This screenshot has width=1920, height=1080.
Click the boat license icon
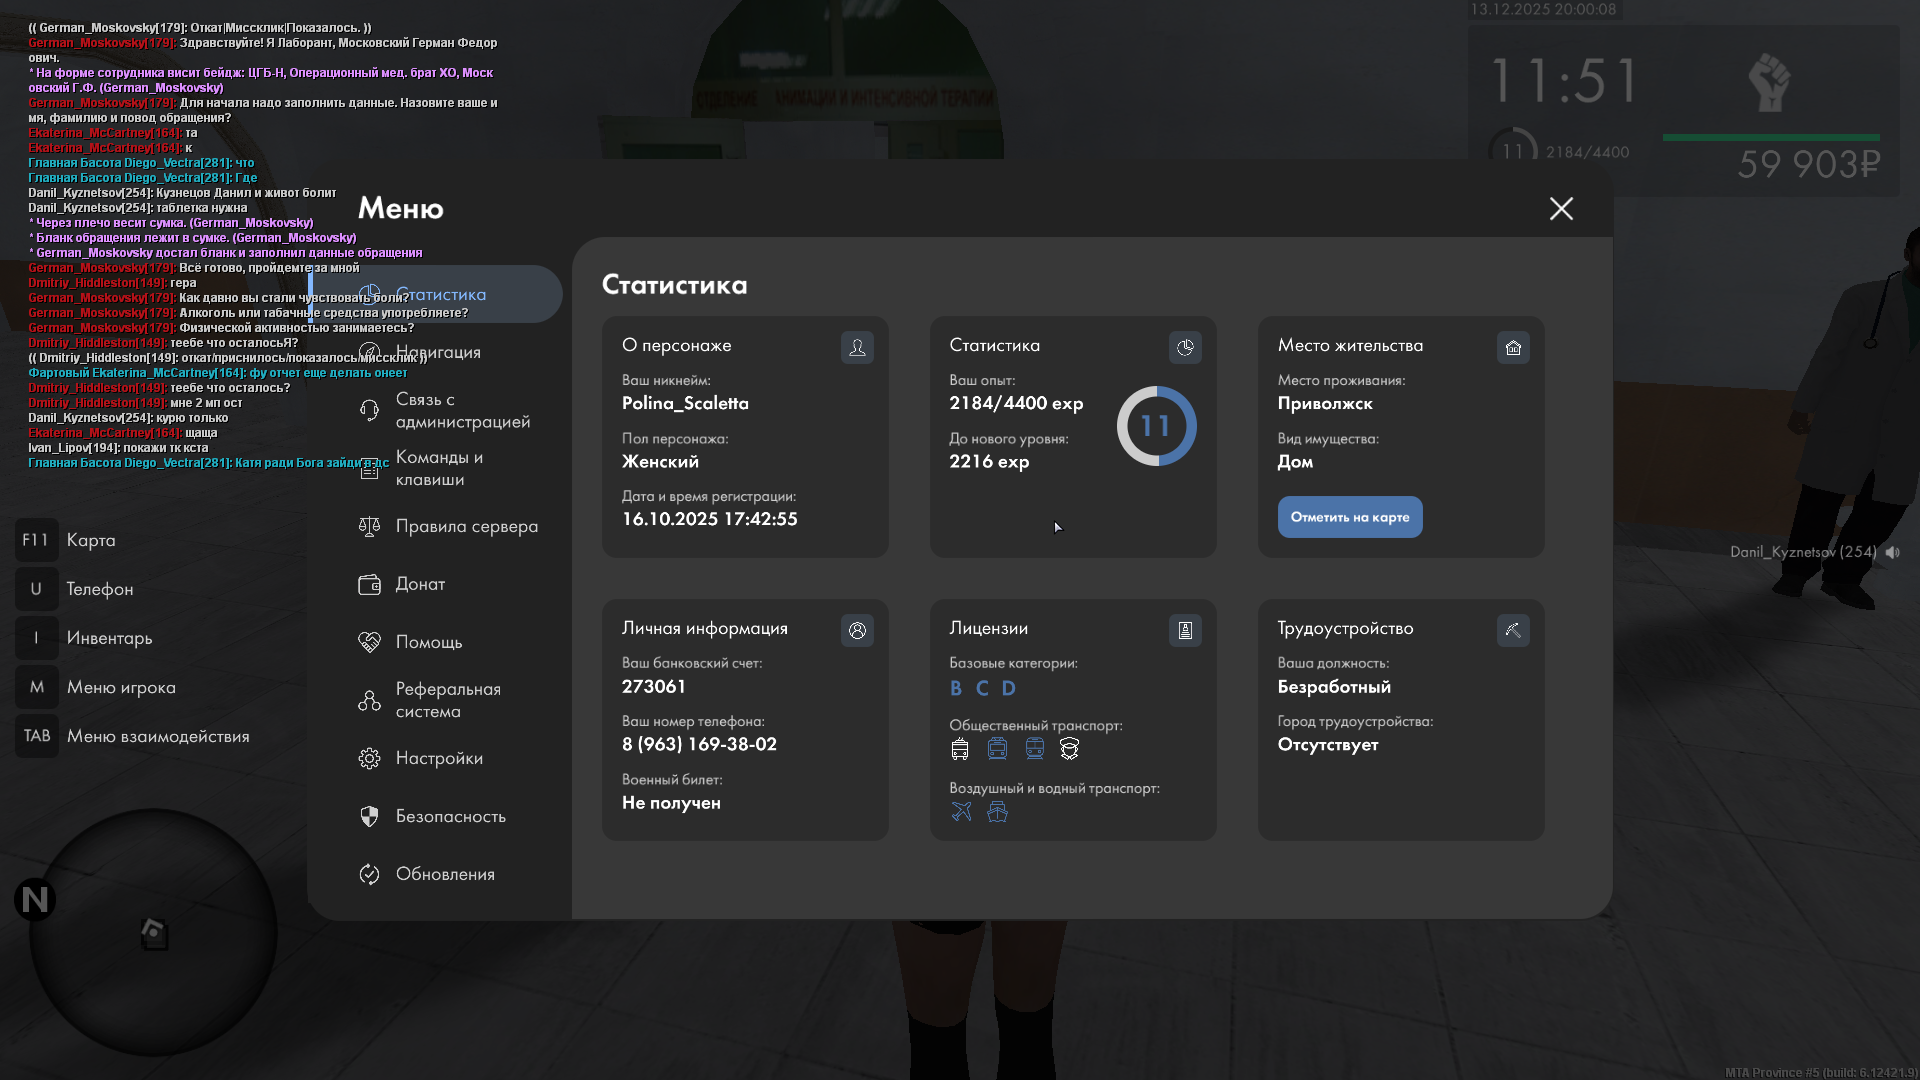point(997,812)
